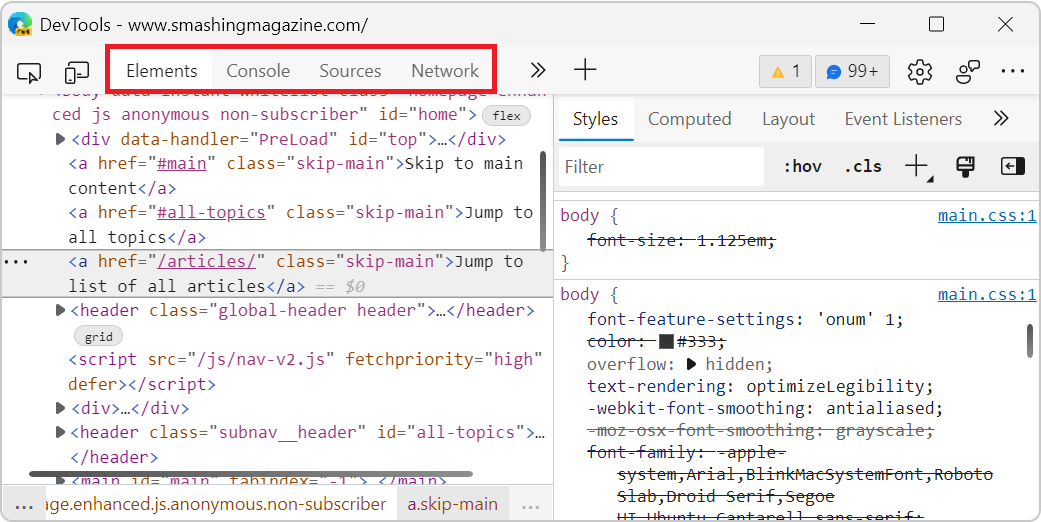Expand the PreLoad div node
1041x522 pixels.
point(61,139)
